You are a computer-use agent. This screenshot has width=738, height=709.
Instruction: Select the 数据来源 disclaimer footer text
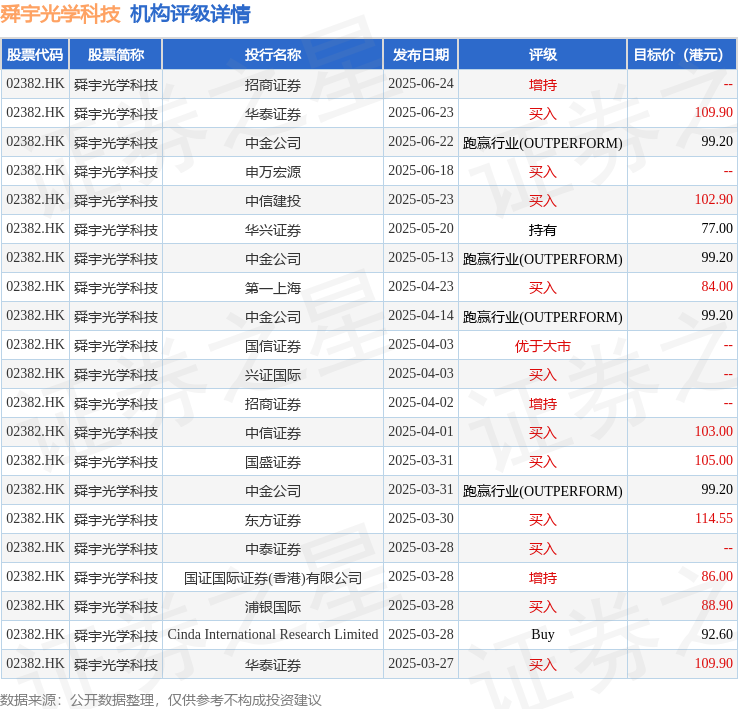tap(160, 701)
